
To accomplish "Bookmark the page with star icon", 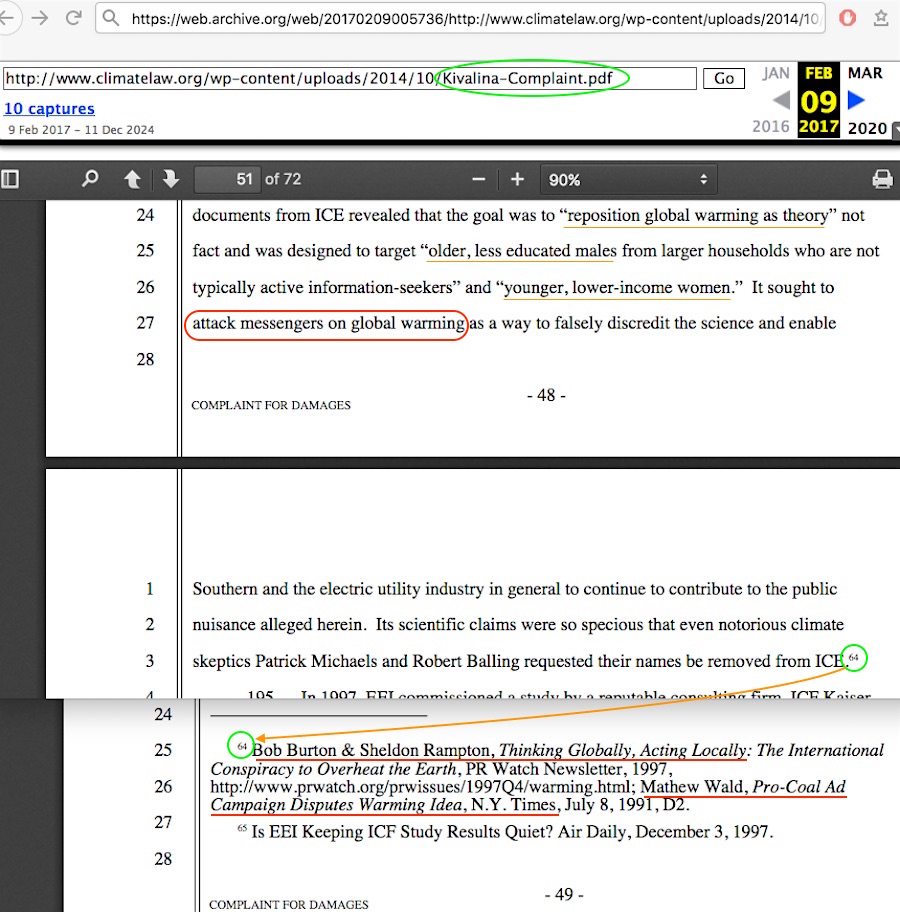I will point(881,18).
